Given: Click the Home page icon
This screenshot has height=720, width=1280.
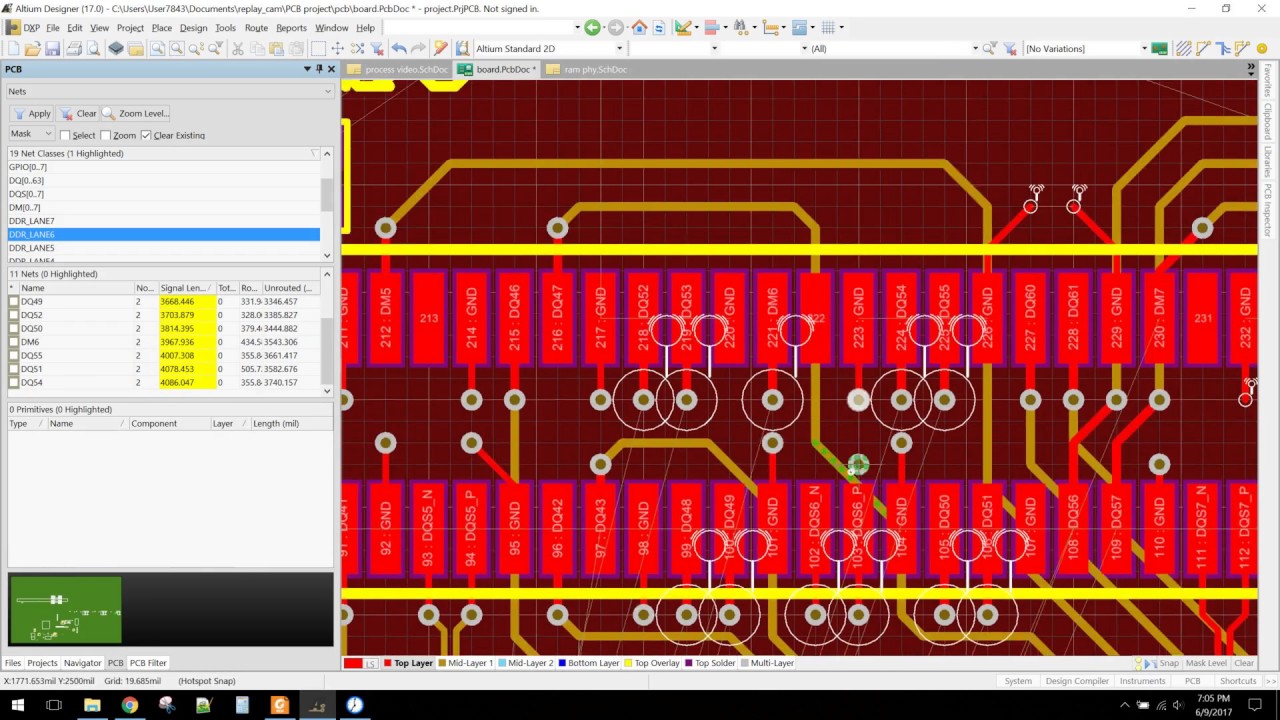Looking at the screenshot, I should point(639,28).
